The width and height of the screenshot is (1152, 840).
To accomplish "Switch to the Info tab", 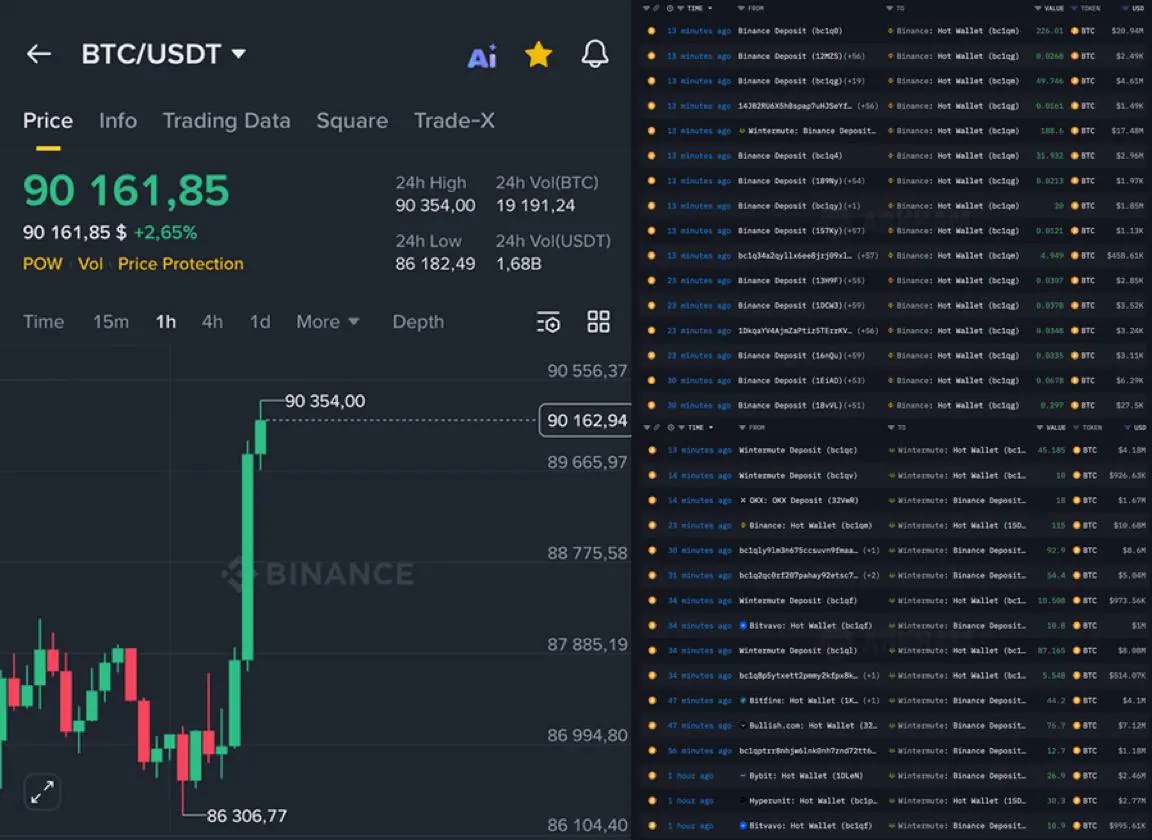I will (118, 121).
